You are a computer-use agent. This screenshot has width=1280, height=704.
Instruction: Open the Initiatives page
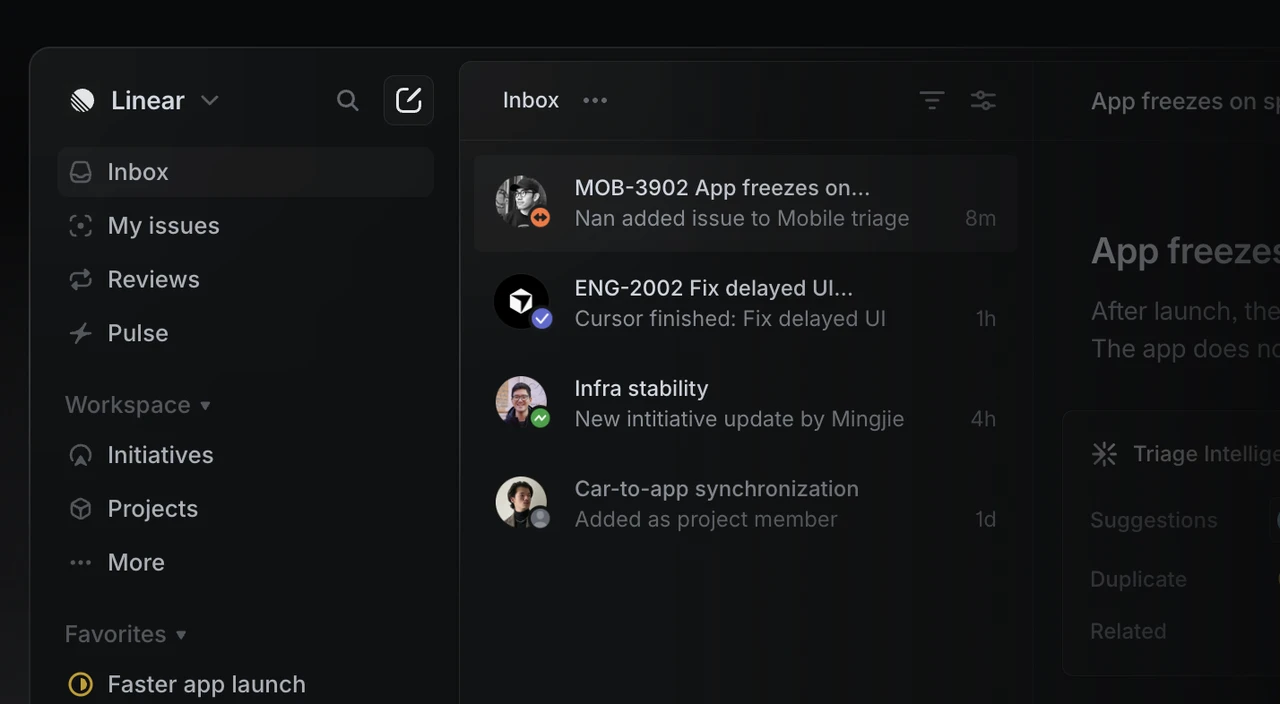[160, 455]
